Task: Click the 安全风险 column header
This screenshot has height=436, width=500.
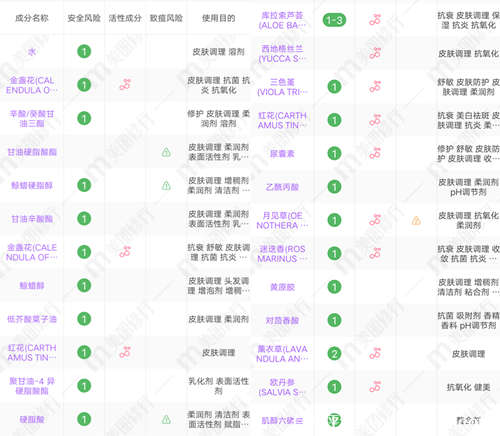Action: [x=84, y=18]
